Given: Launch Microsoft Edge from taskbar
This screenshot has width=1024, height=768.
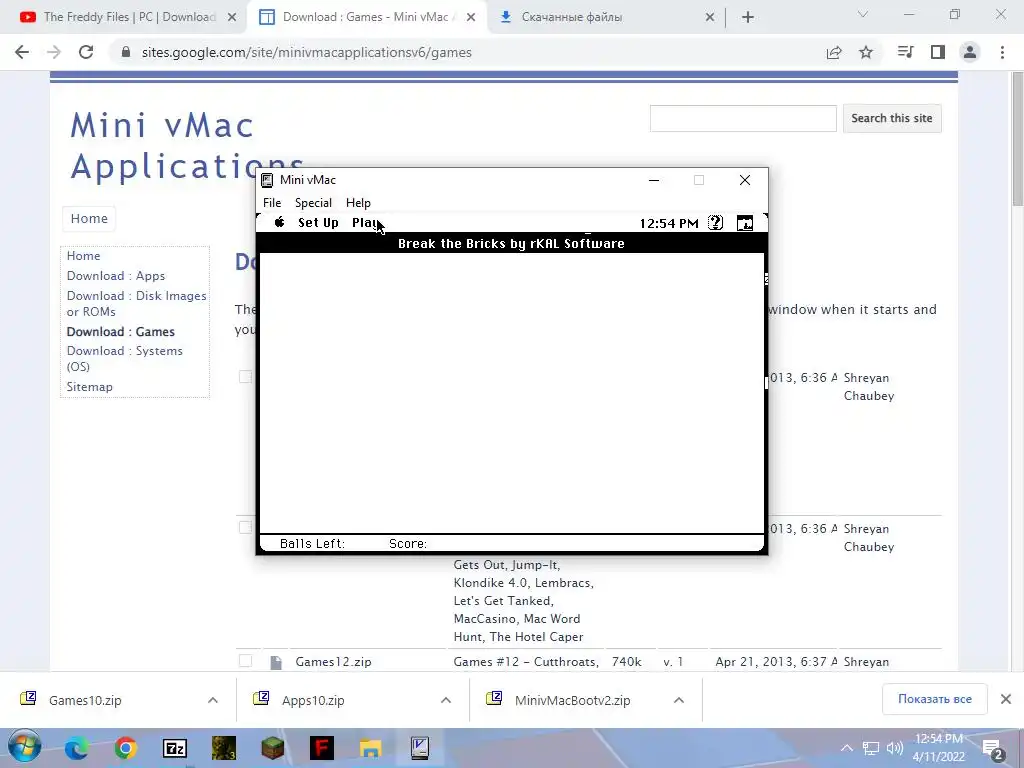Looking at the screenshot, I should pyautogui.click(x=76, y=748).
